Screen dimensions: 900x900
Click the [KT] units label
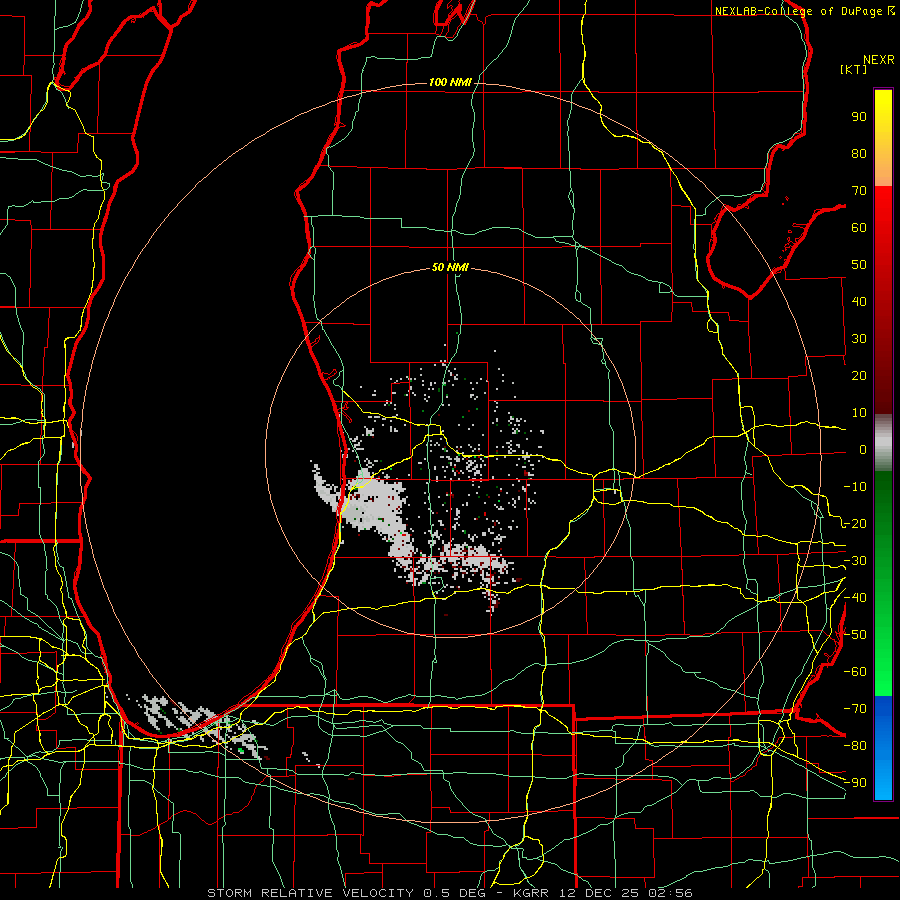(853, 69)
